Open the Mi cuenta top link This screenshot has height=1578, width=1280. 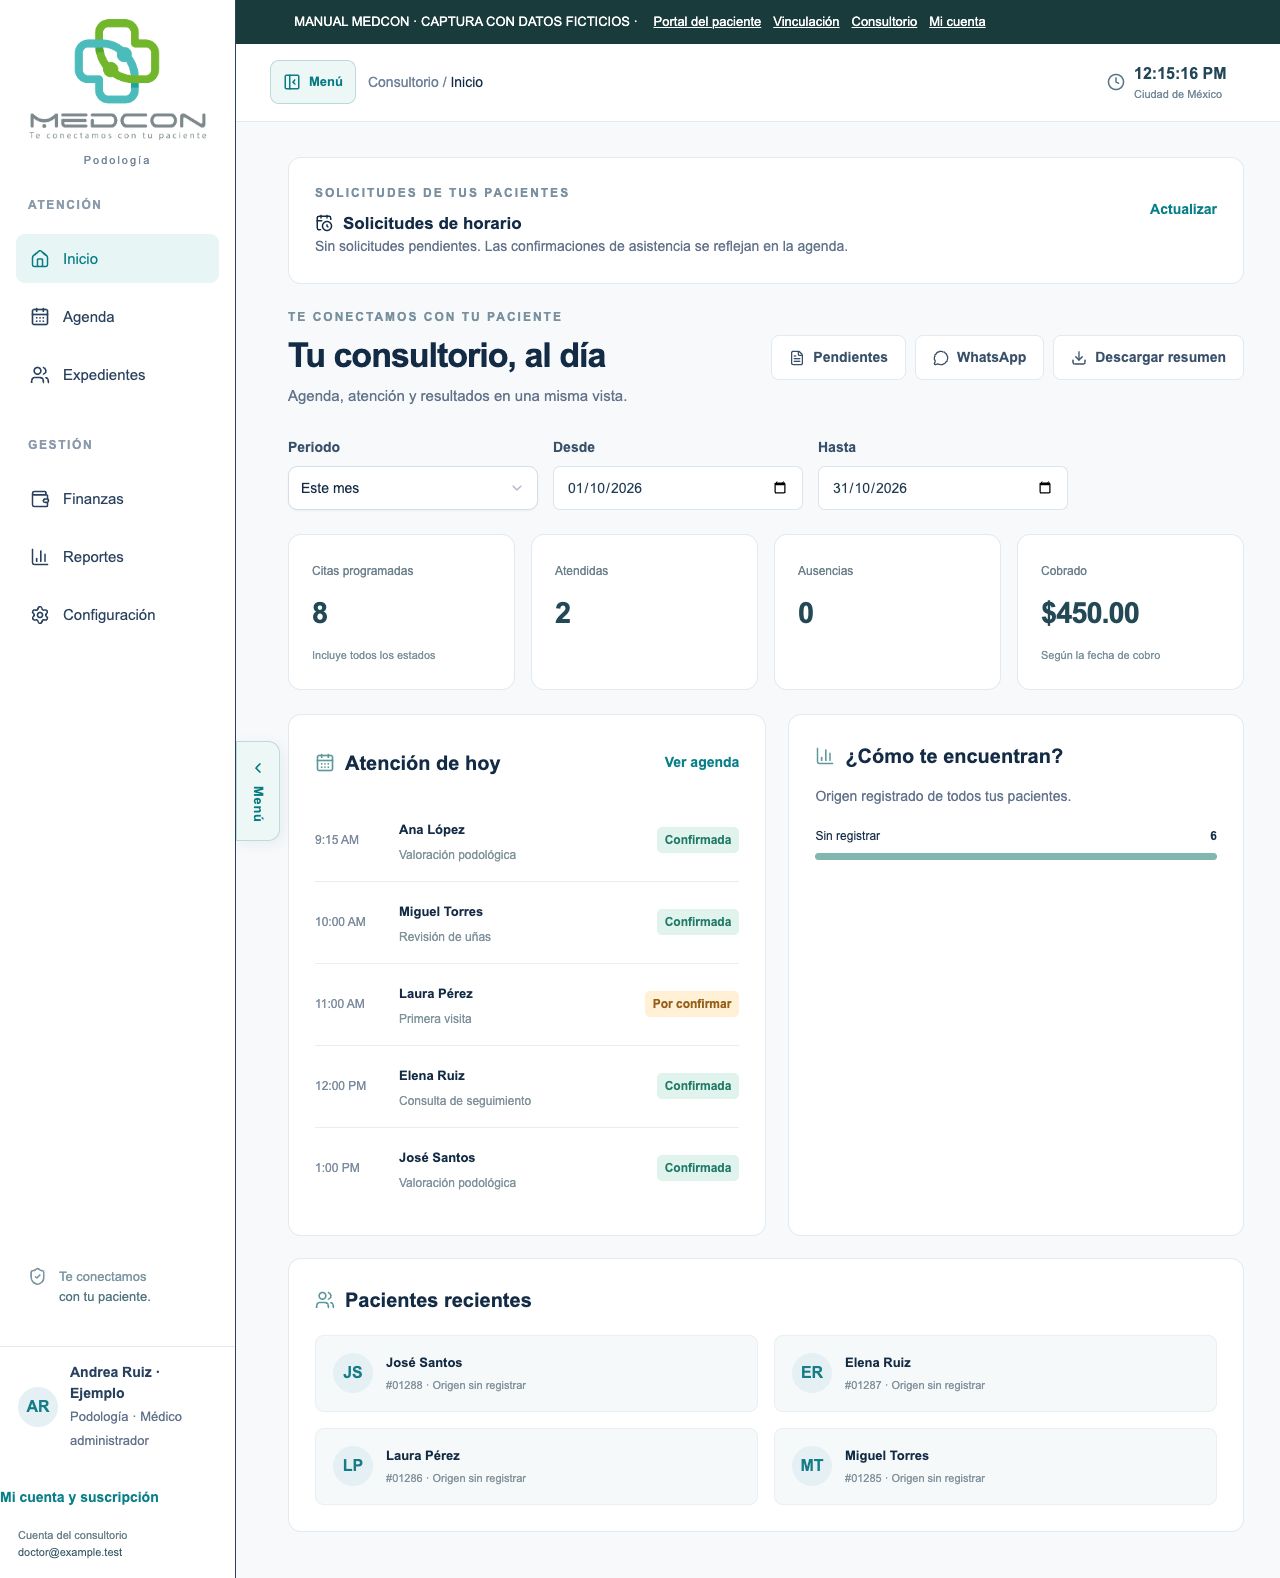tap(957, 22)
